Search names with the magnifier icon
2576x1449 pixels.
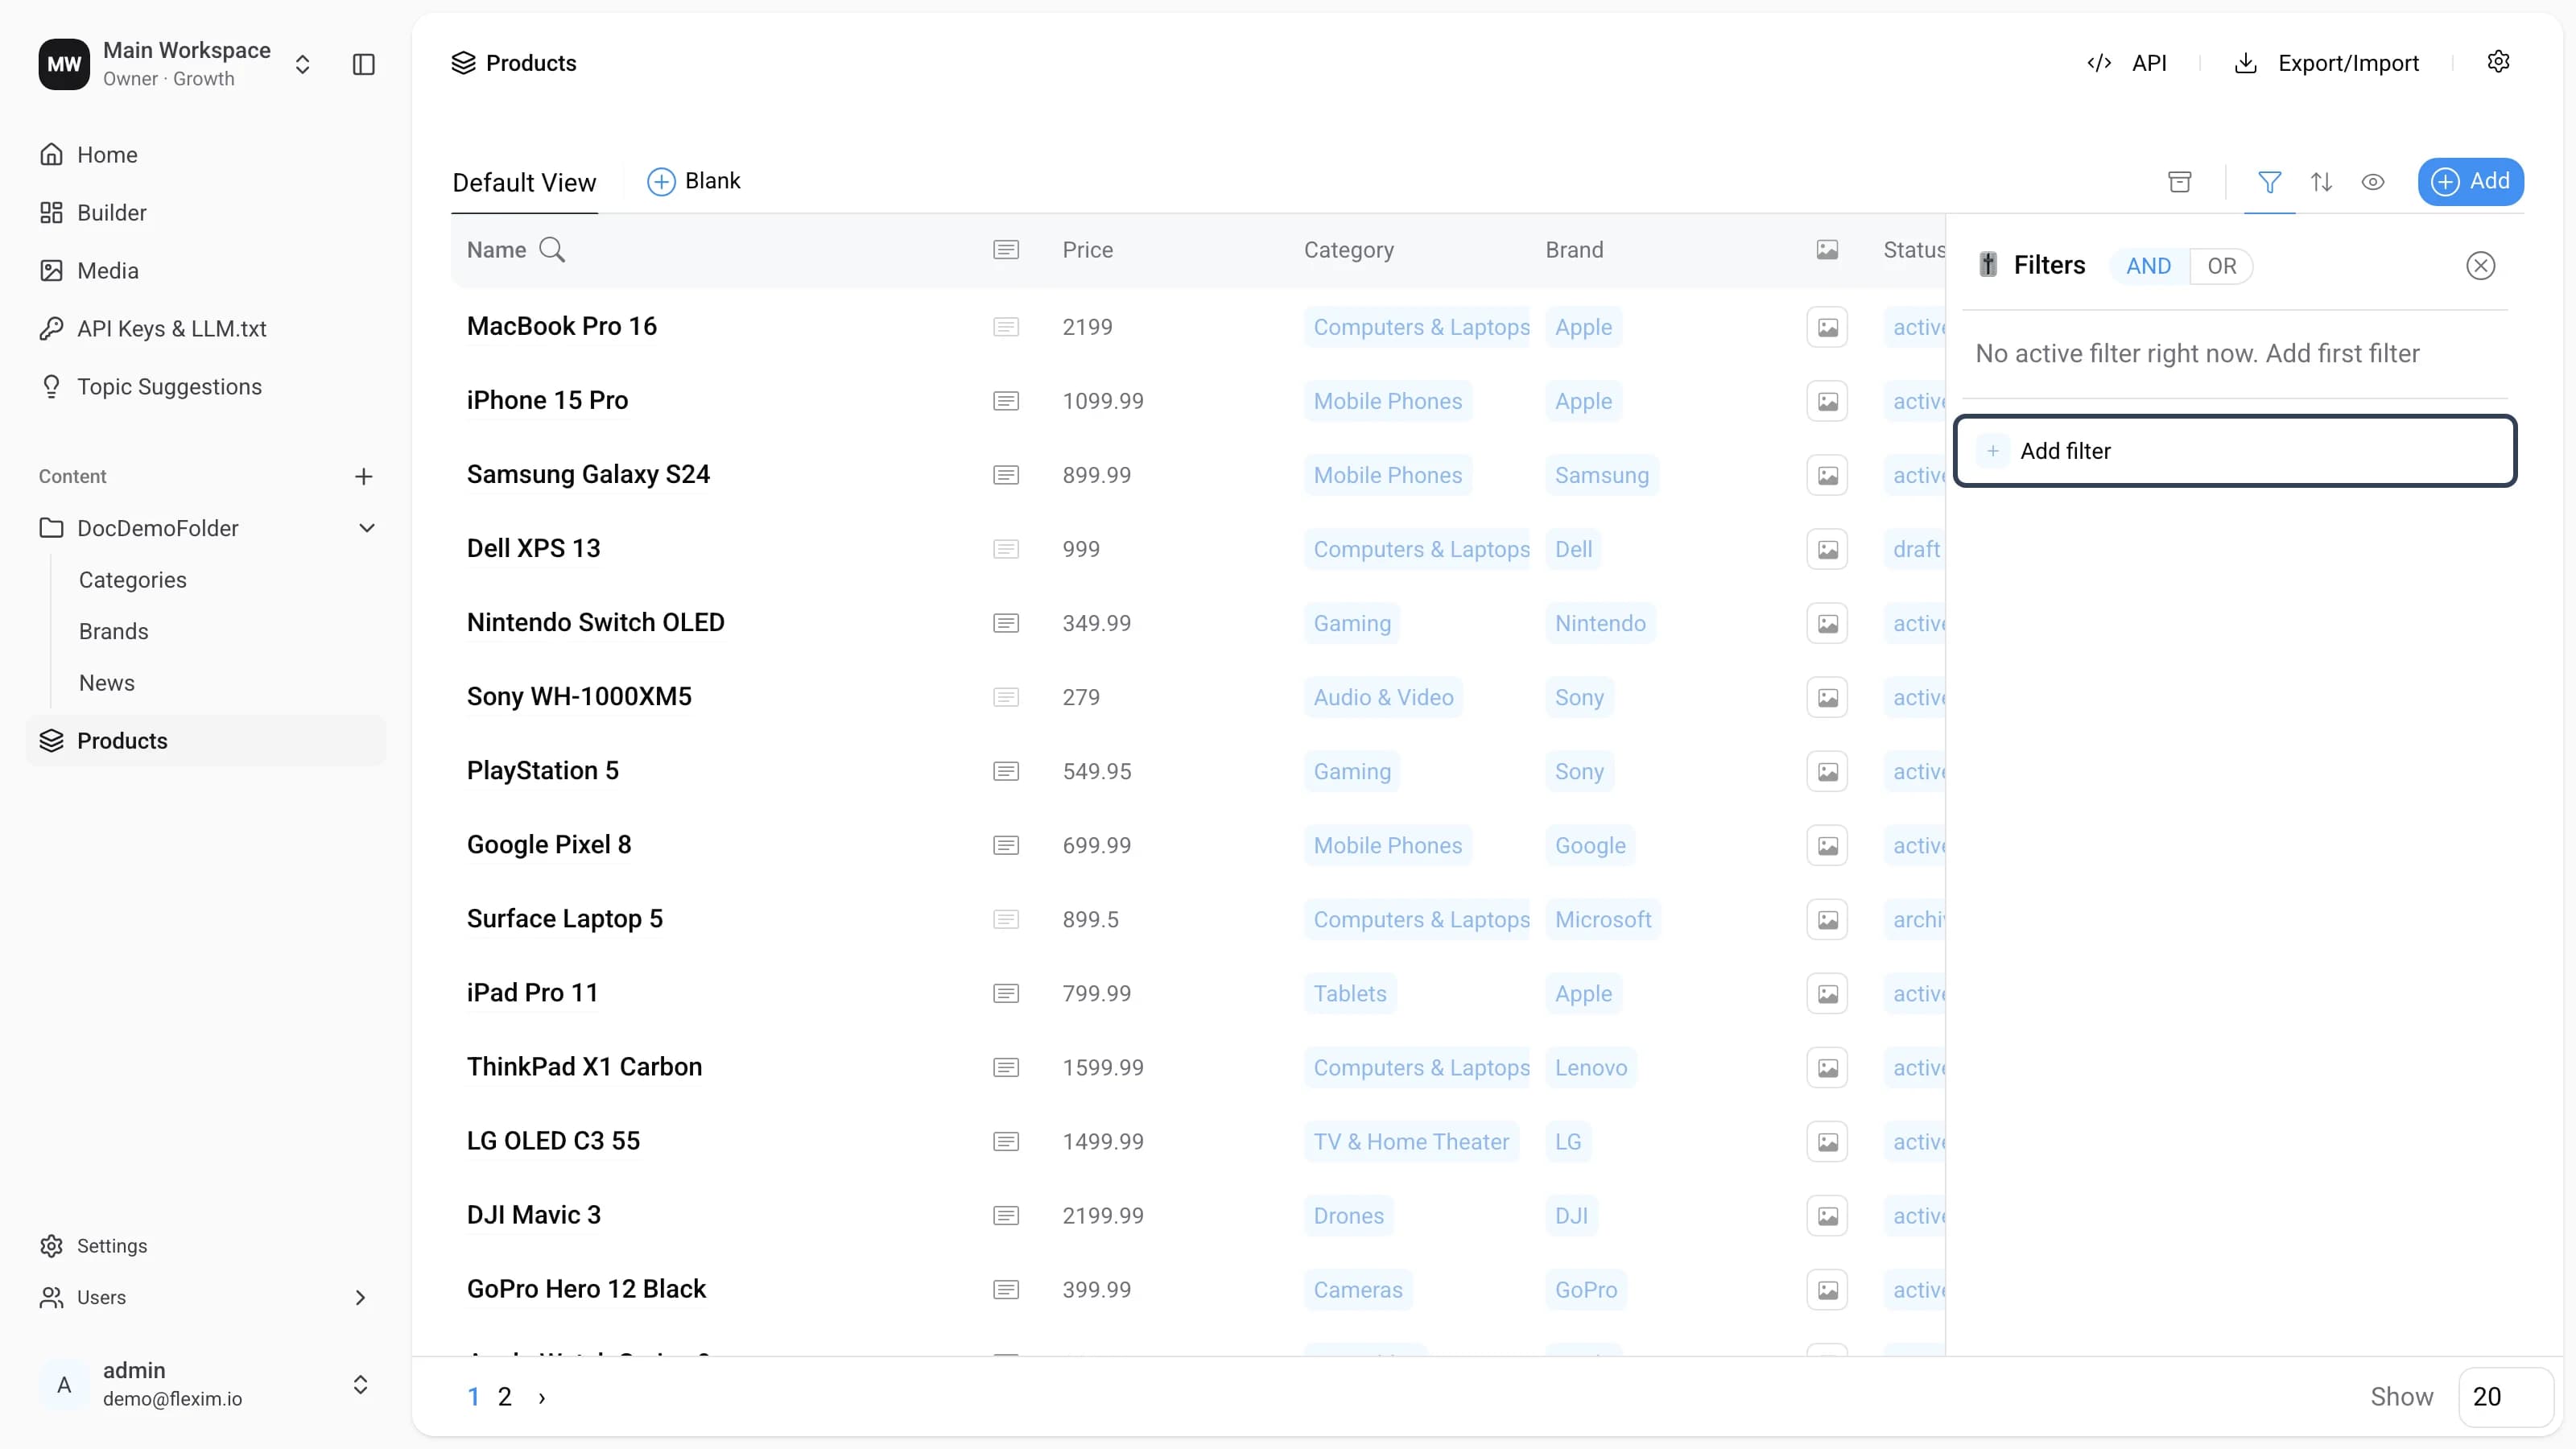tap(552, 250)
